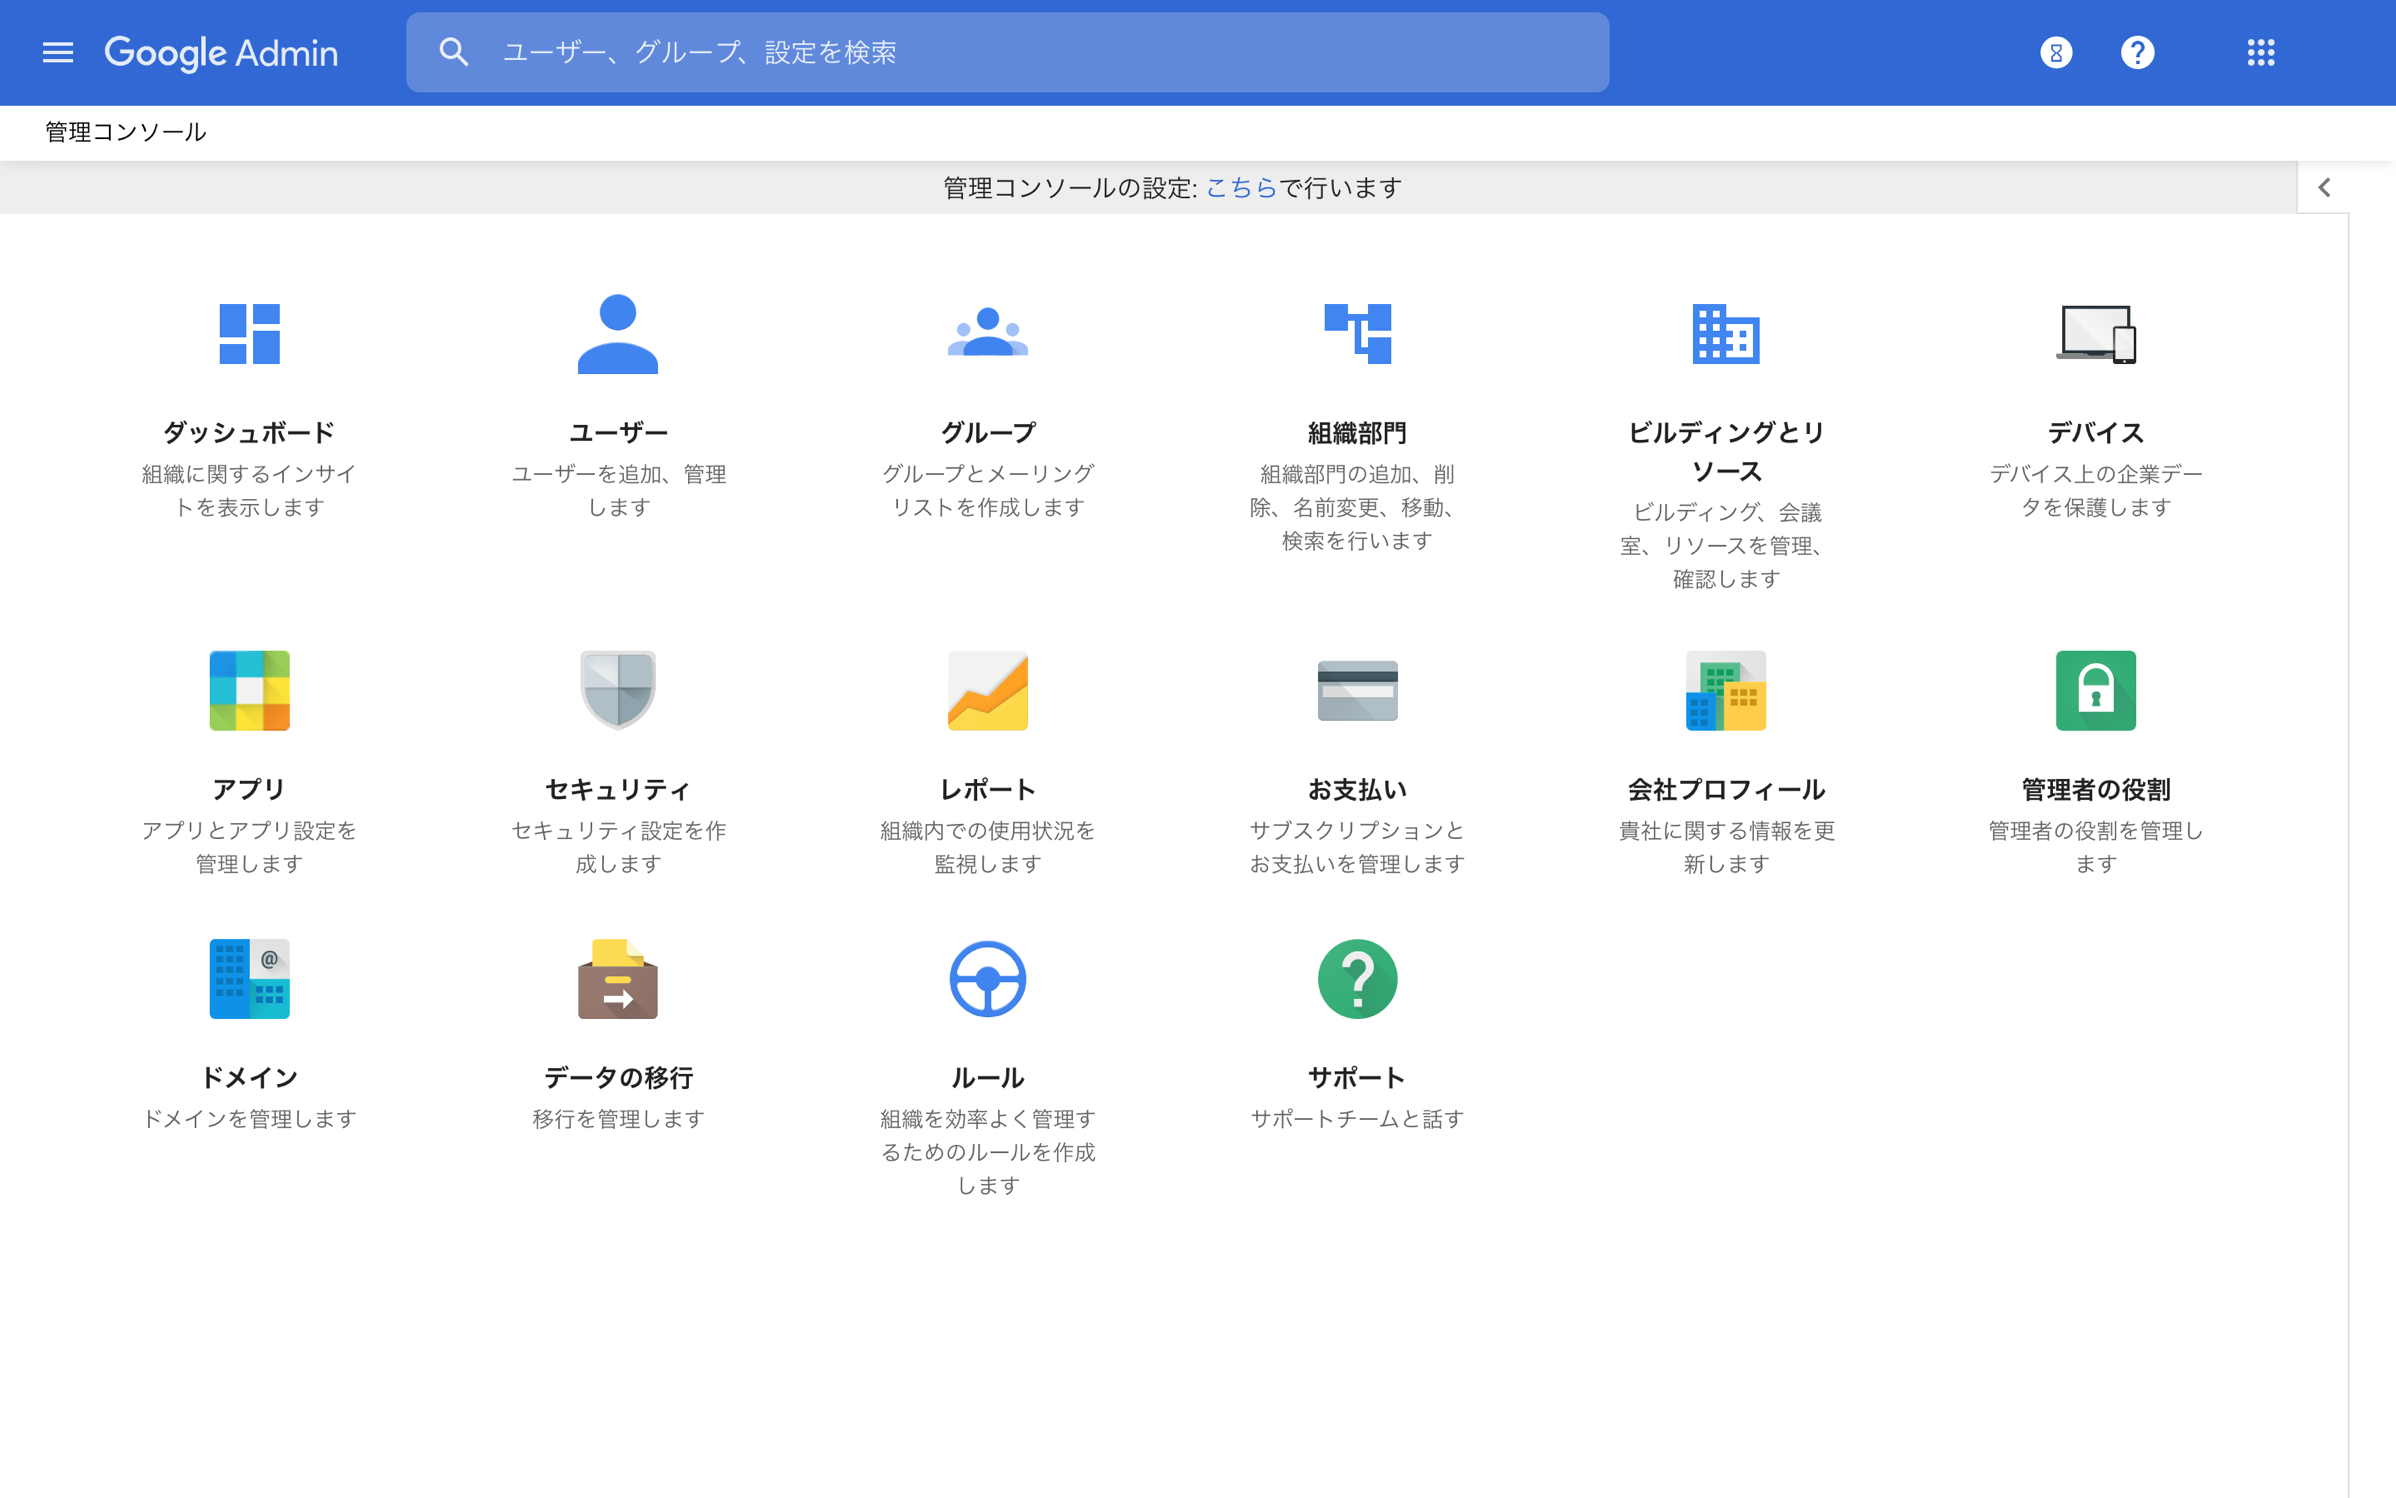Click the Security (セキュリティ) shield icon

[x=617, y=690]
